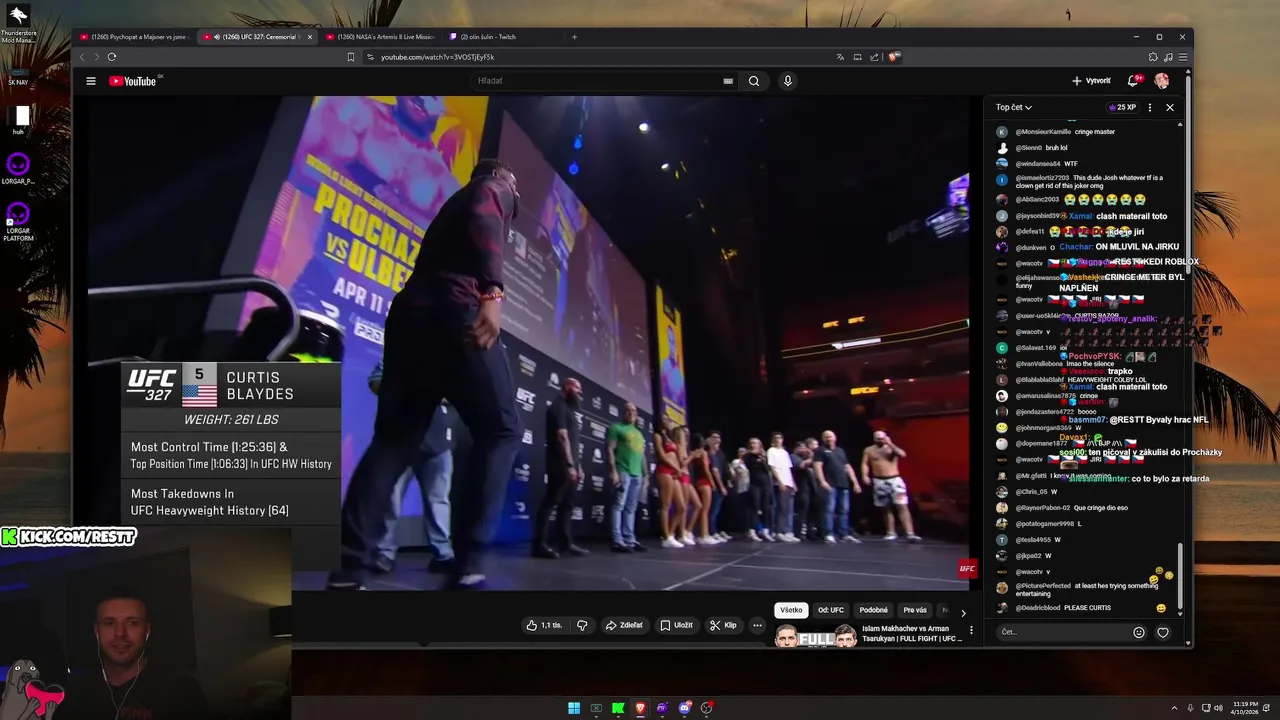This screenshot has height=720, width=1280.
Task: Open the browser extensions puzzle icon
Action: [1153, 57]
